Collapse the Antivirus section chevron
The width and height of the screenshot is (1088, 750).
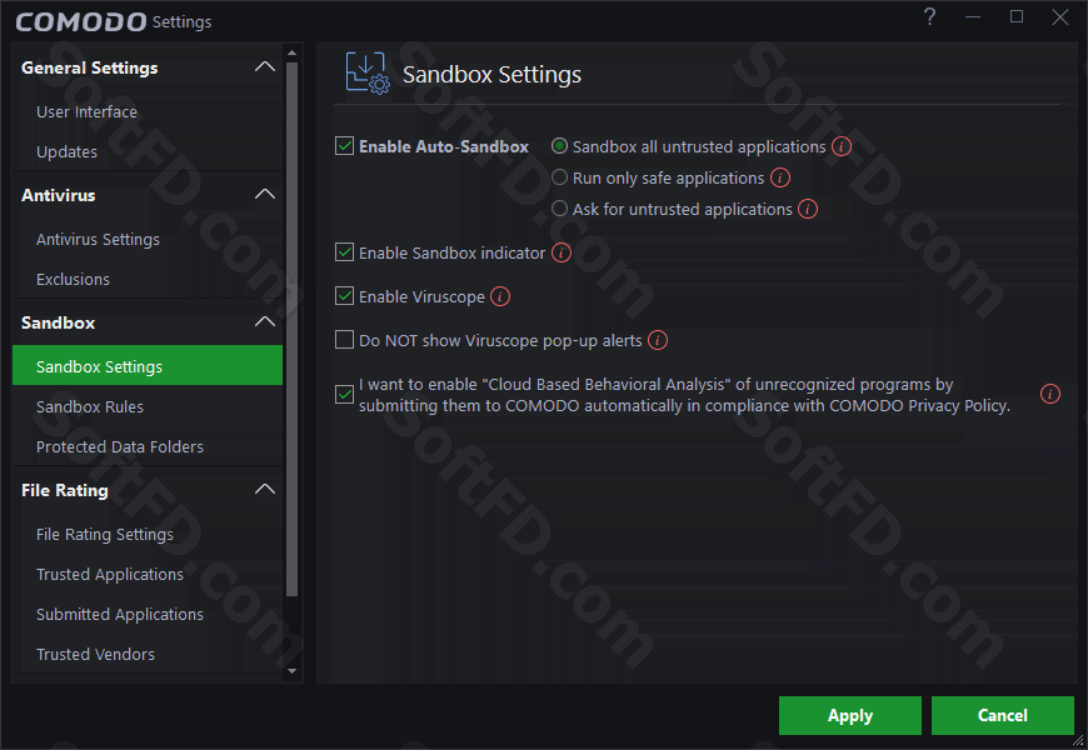pos(265,194)
